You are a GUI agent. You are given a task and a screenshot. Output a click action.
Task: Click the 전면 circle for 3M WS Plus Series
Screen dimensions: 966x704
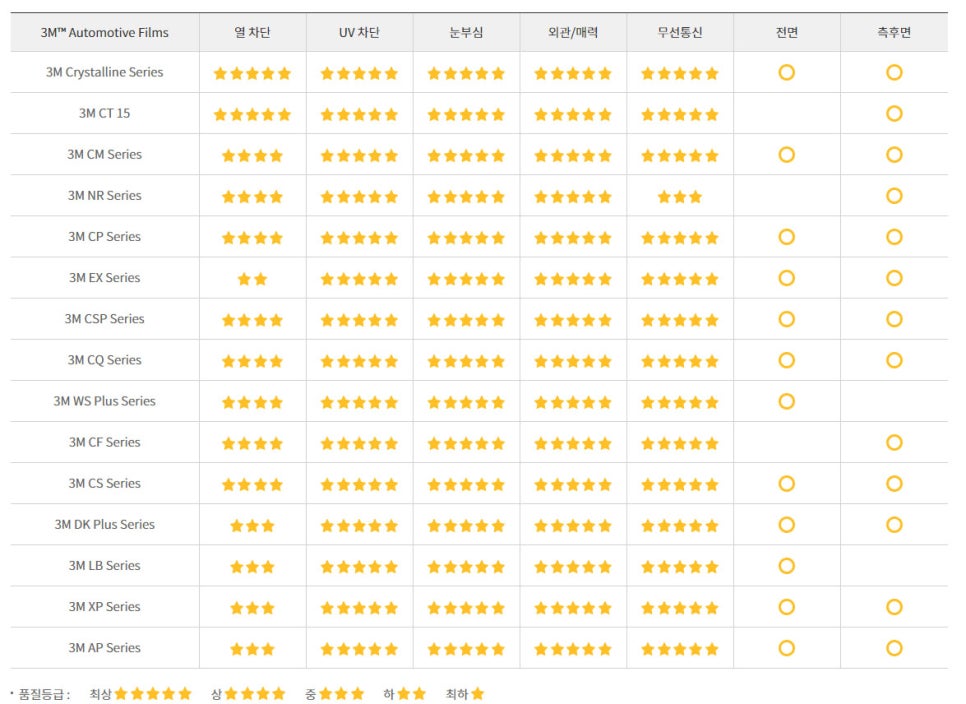point(786,401)
